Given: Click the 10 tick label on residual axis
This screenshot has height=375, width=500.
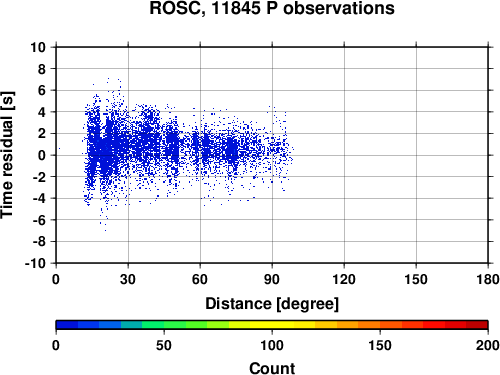Looking at the screenshot, I should (x=38, y=47).
